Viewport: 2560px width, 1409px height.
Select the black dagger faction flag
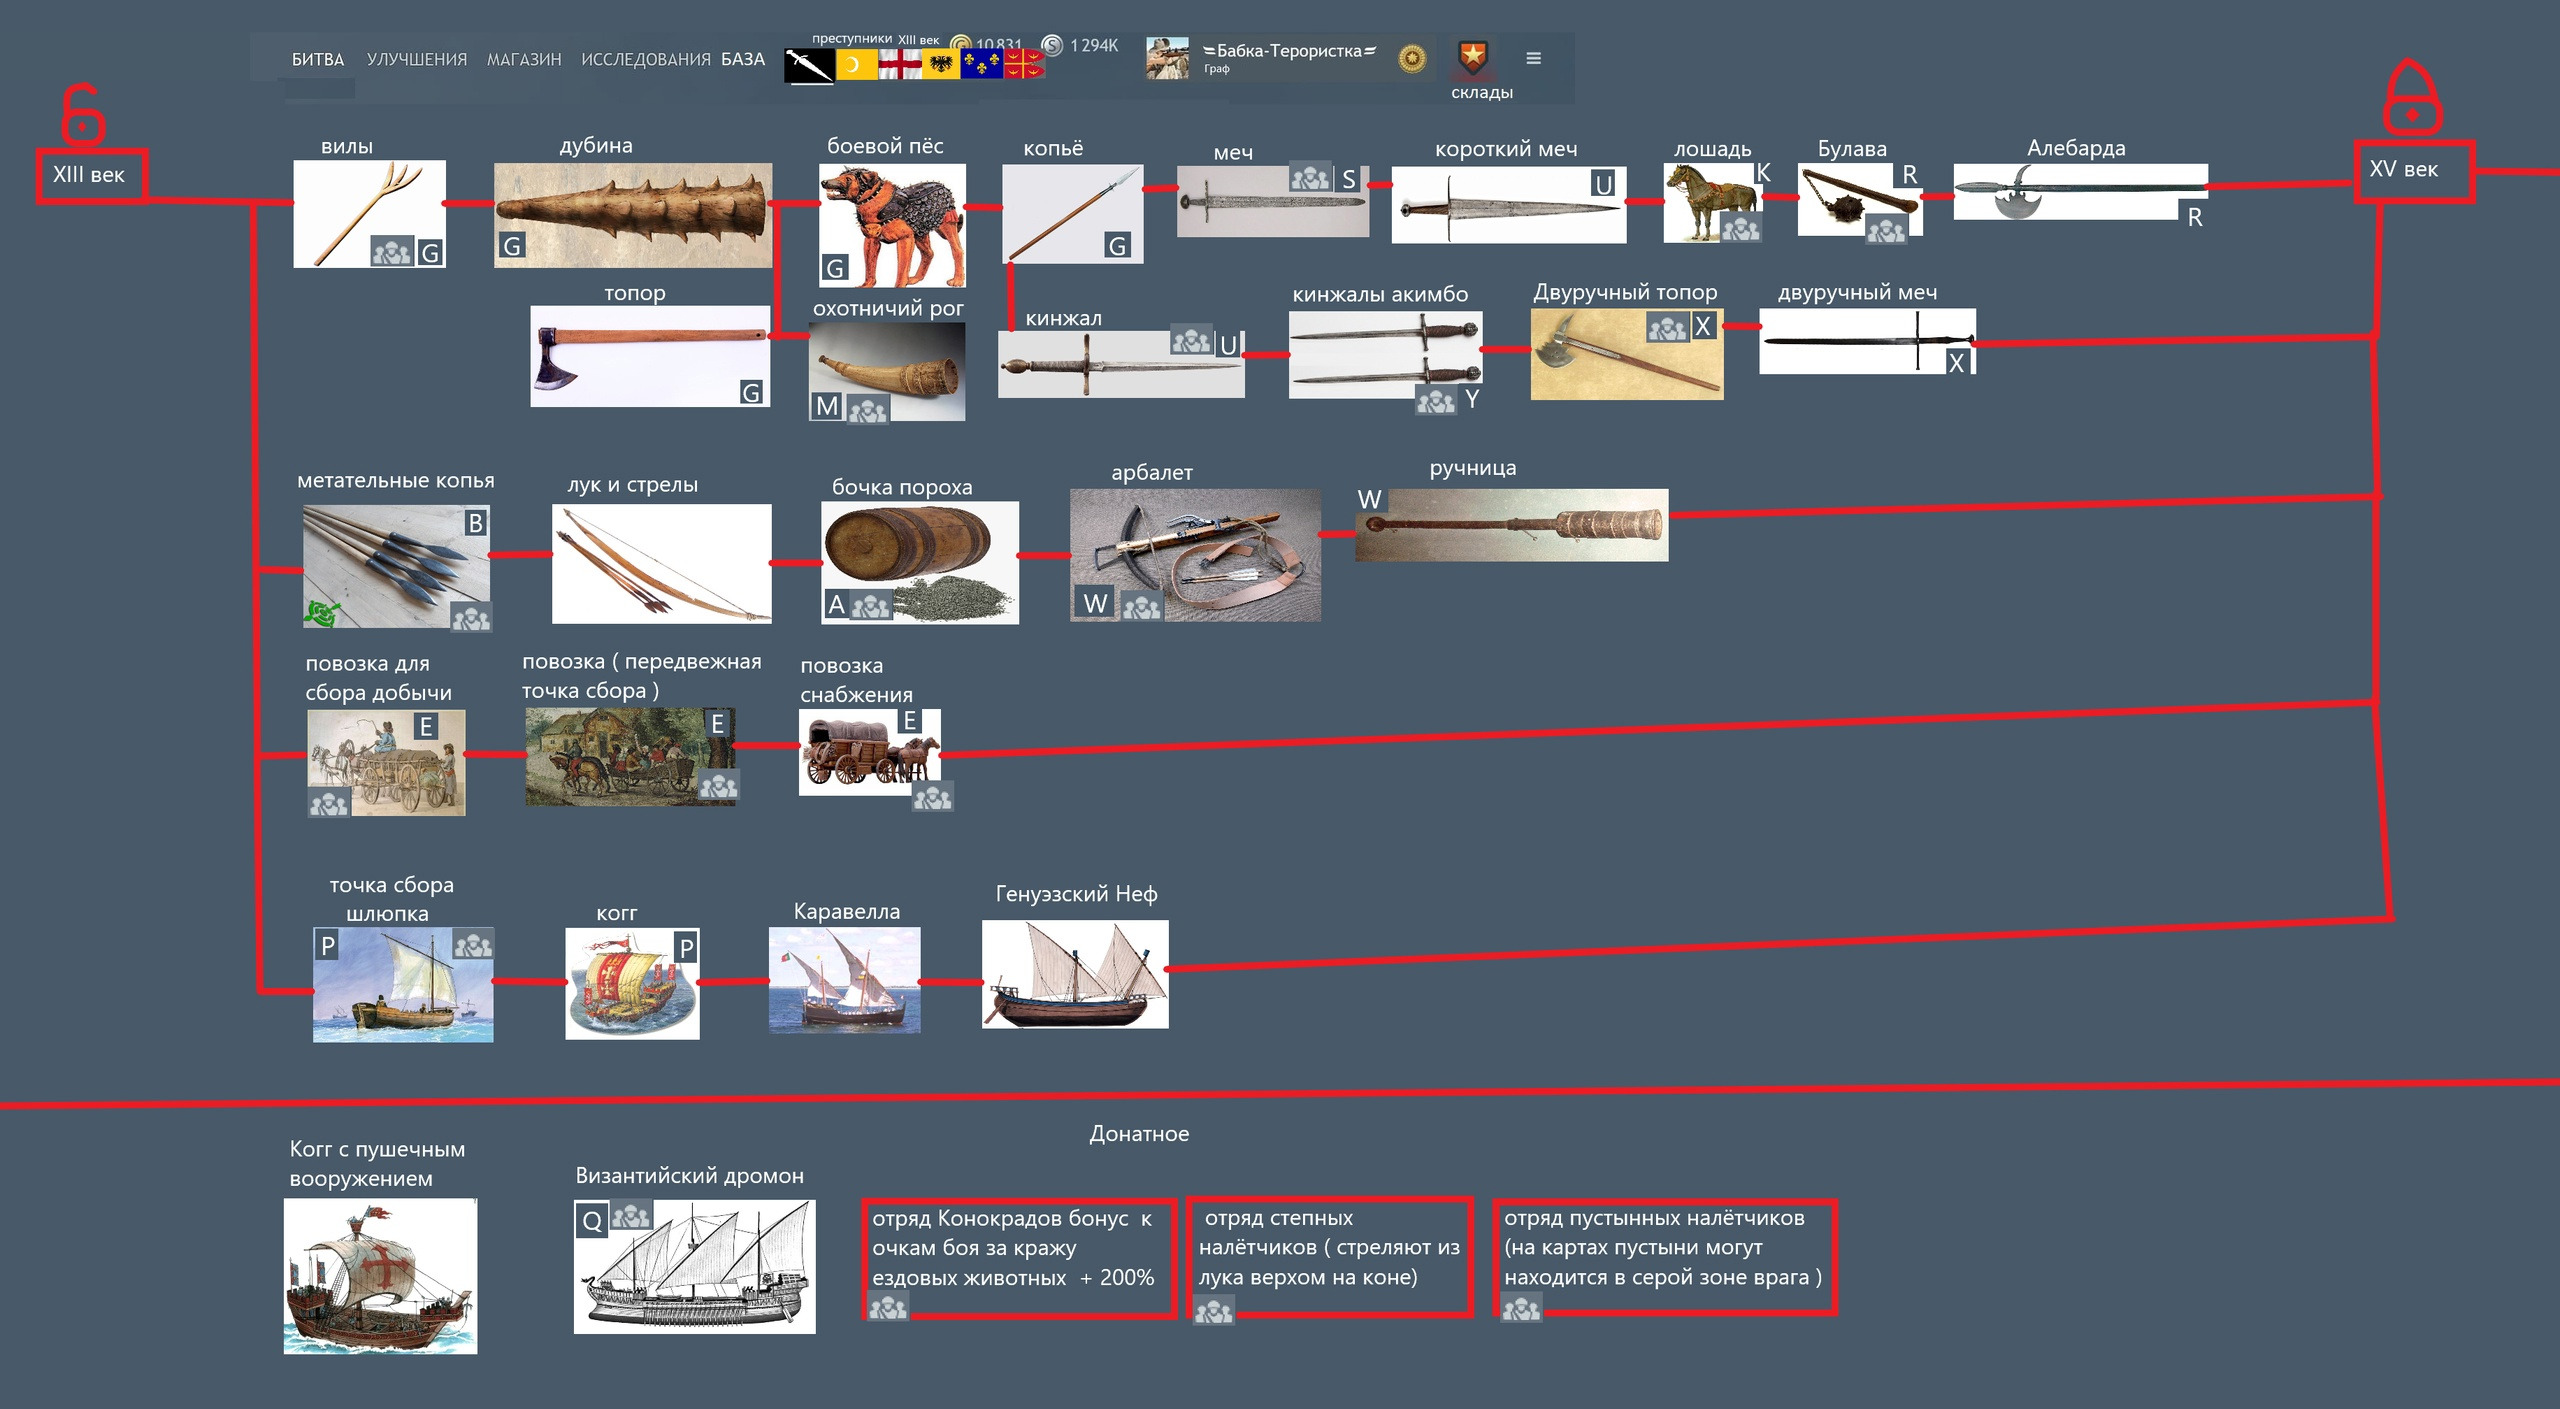(808, 66)
